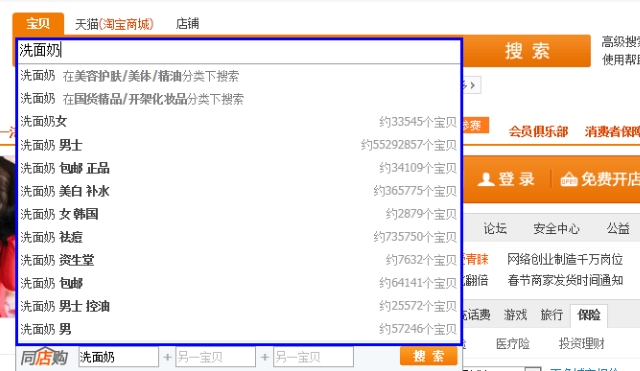640x371 pixels.
Task: Click the first 另一宝贝 input field
Action: point(216,357)
